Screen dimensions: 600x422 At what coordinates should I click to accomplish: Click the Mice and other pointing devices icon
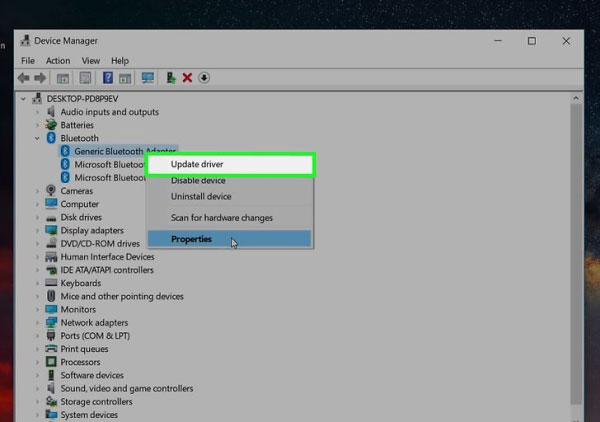(51, 296)
